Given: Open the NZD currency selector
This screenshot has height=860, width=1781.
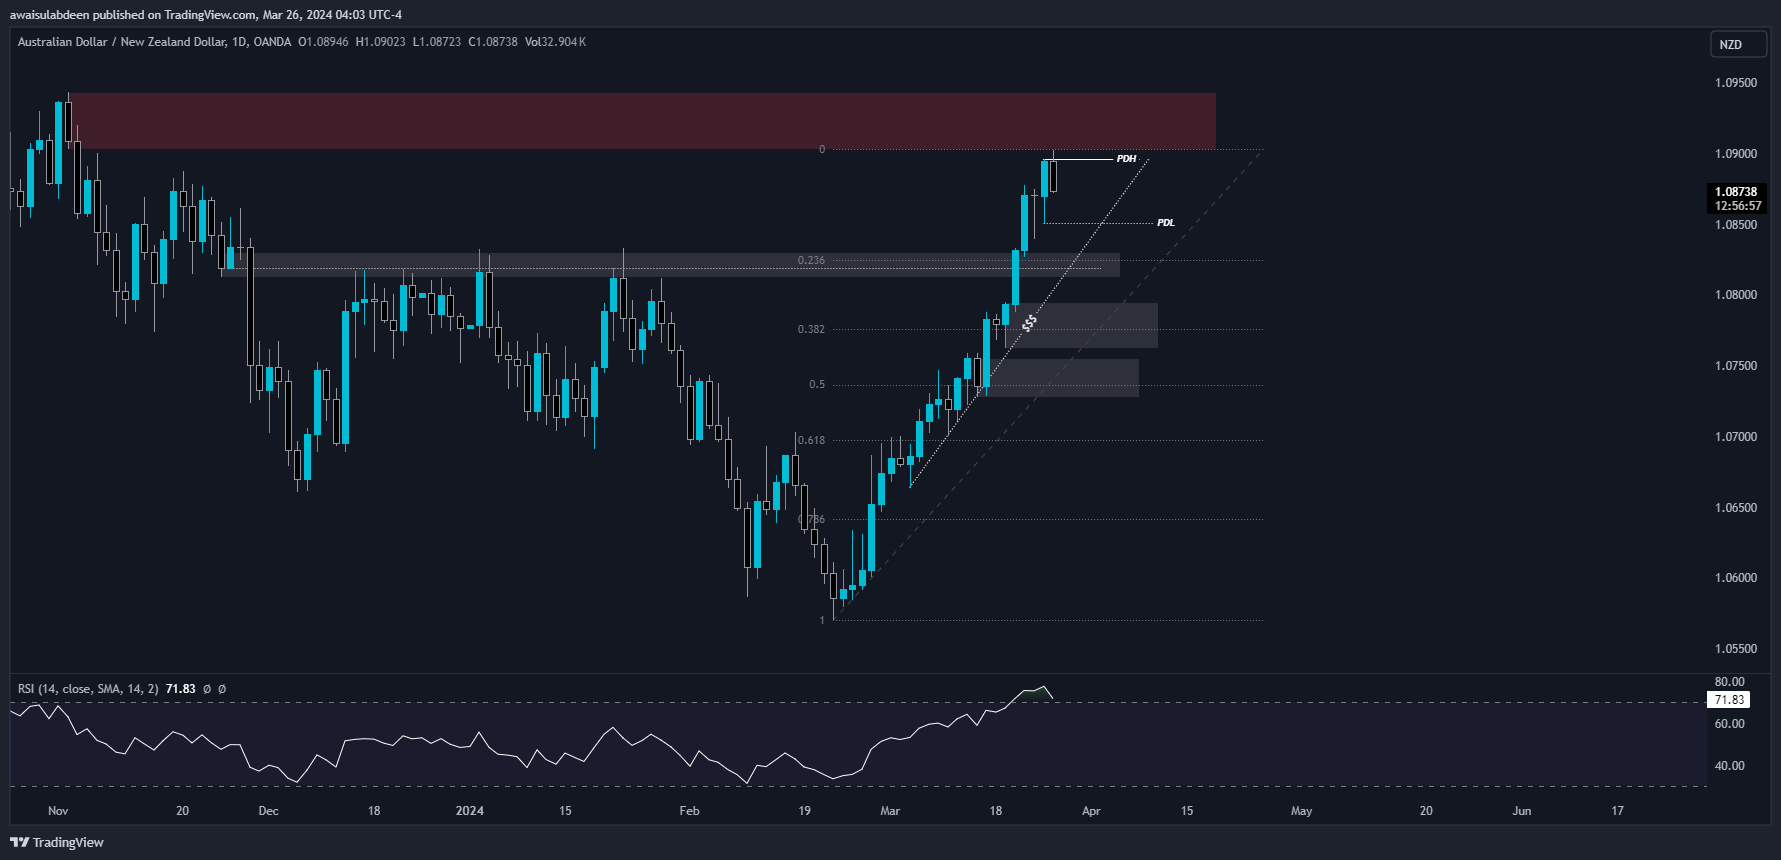Looking at the screenshot, I should [x=1738, y=44].
